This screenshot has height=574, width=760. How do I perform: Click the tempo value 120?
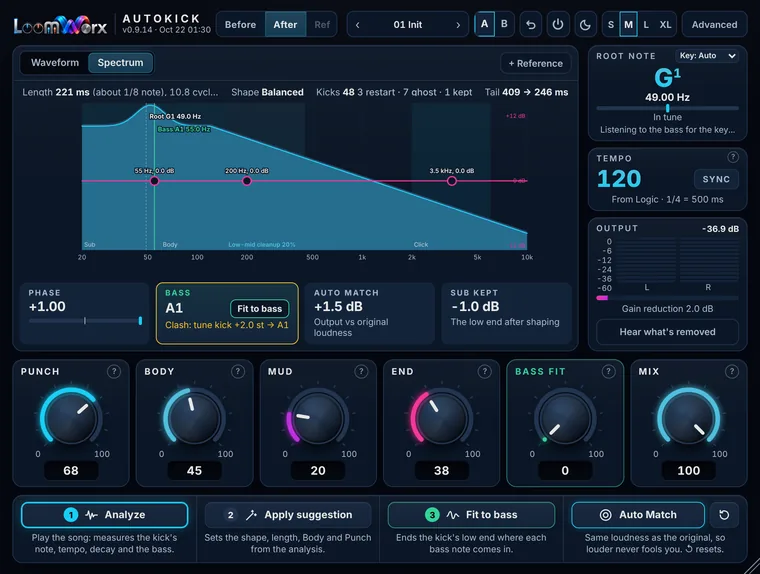(x=619, y=179)
